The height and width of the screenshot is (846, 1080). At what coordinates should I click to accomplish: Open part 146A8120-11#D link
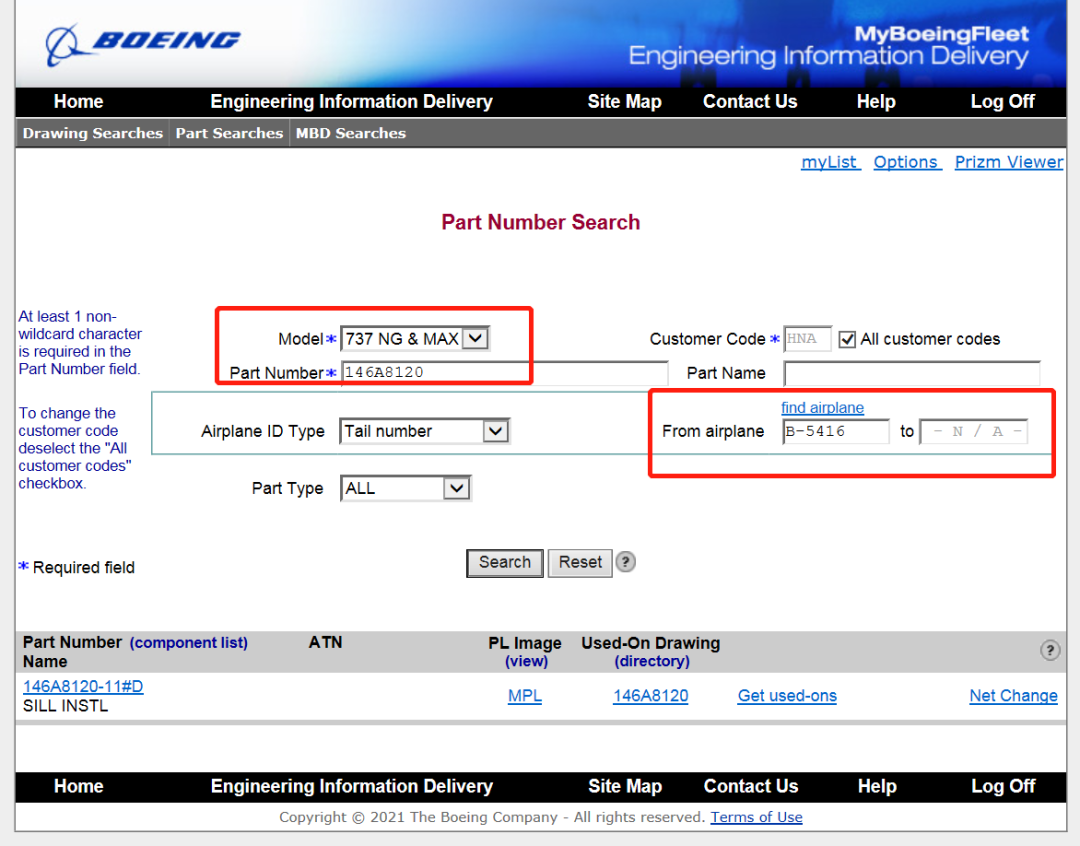83,687
